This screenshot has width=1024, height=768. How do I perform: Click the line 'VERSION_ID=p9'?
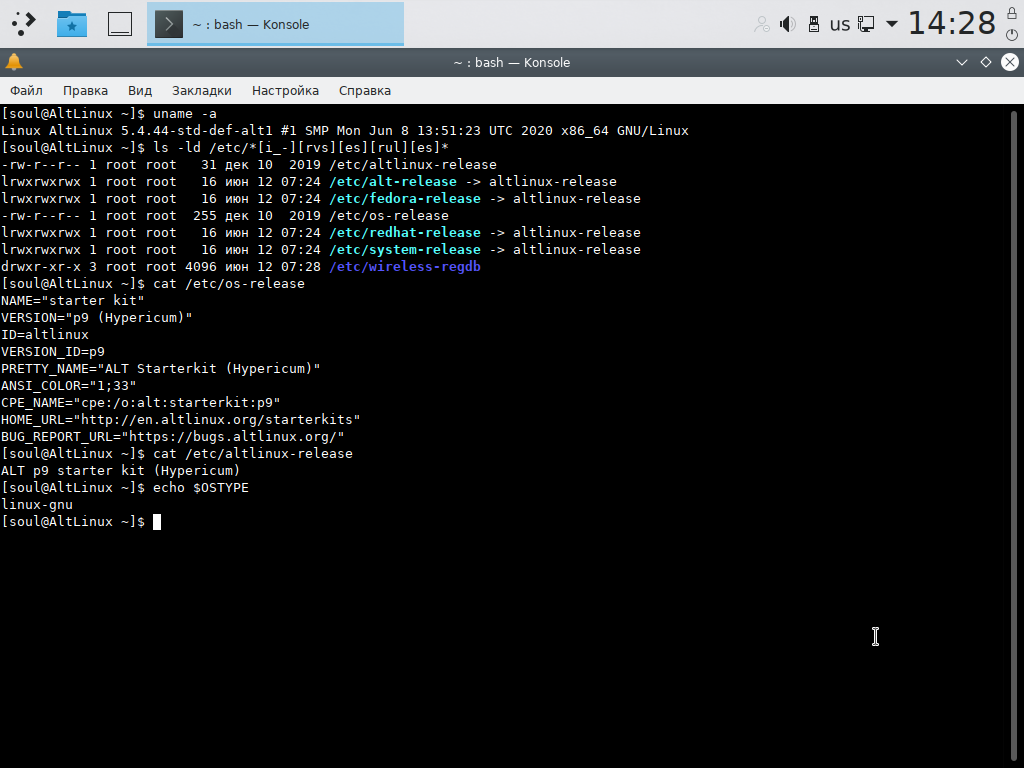53,351
